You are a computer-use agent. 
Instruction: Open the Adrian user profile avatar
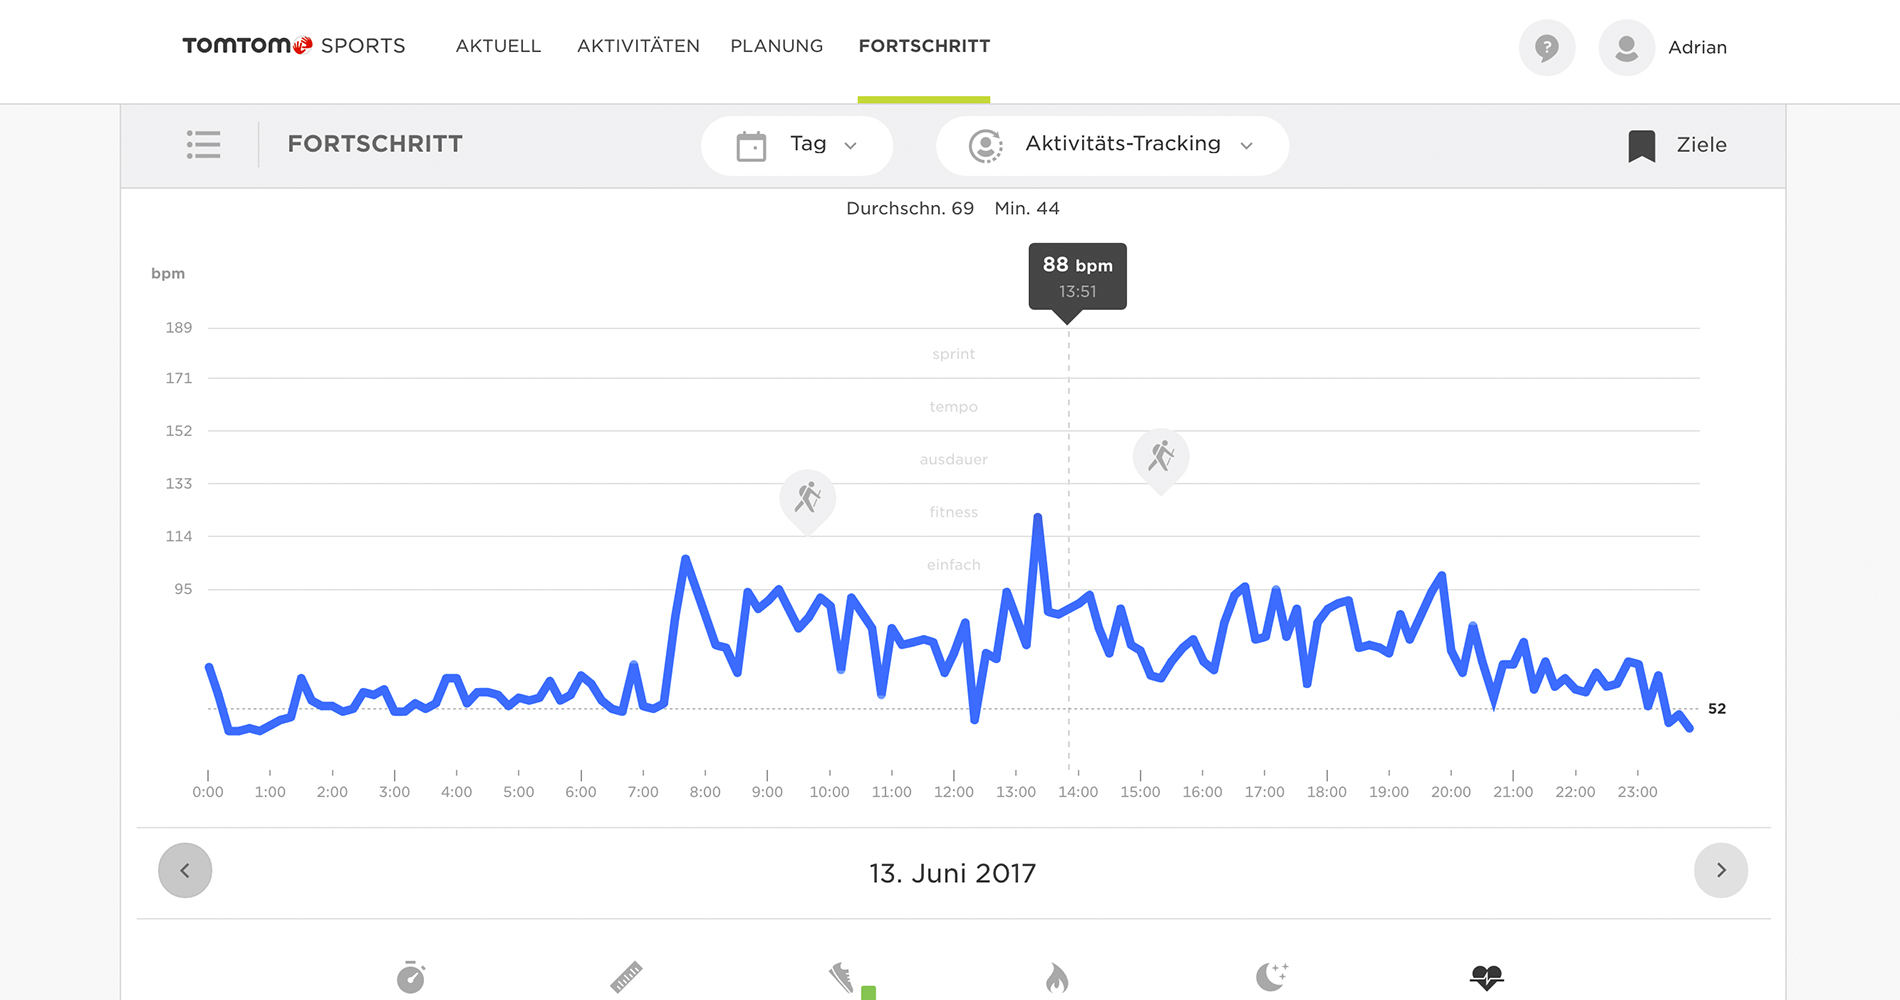click(1626, 47)
